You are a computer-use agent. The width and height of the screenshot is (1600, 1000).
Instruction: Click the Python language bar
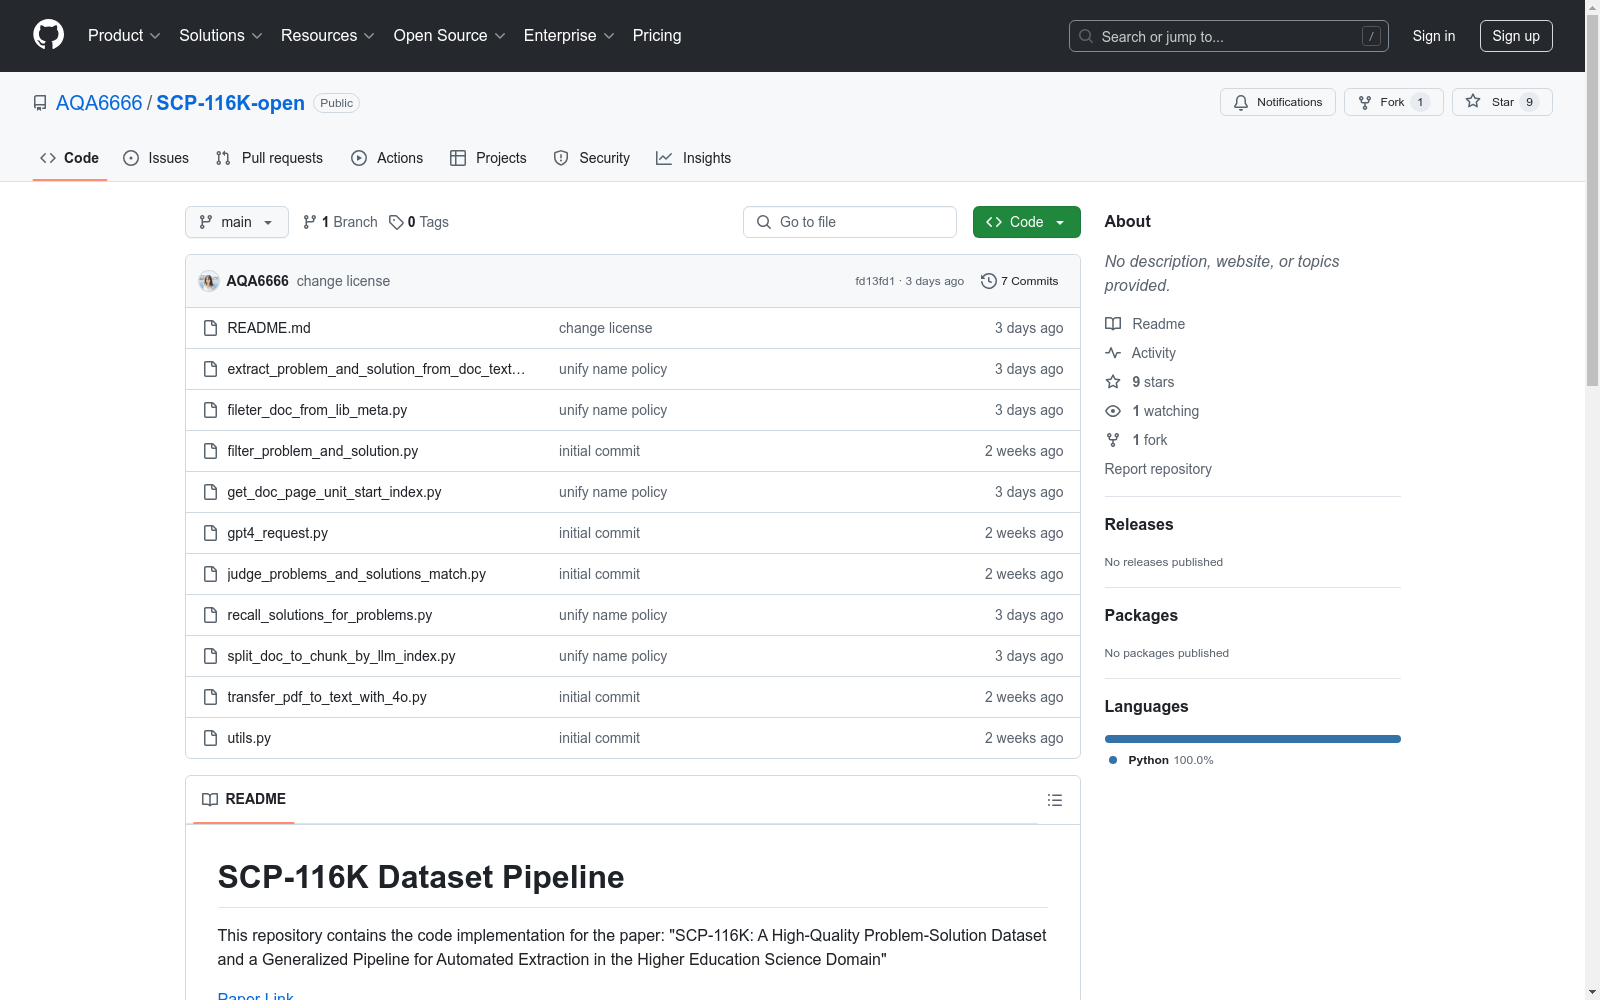point(1253,739)
